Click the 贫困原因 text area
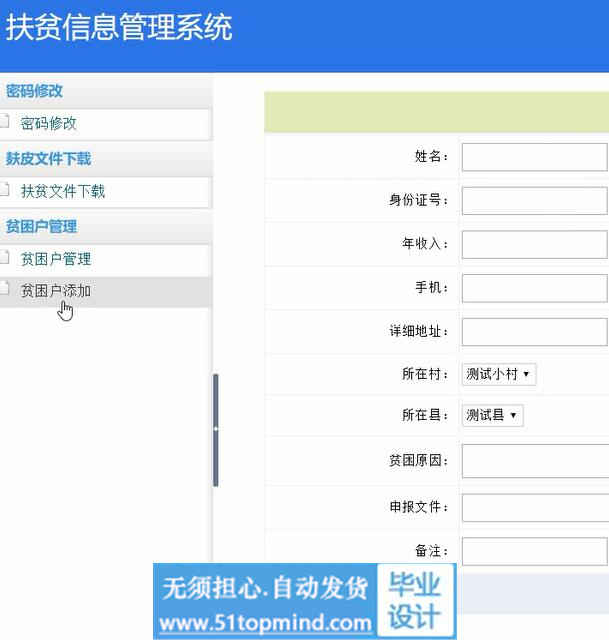609x640 pixels. (534, 461)
